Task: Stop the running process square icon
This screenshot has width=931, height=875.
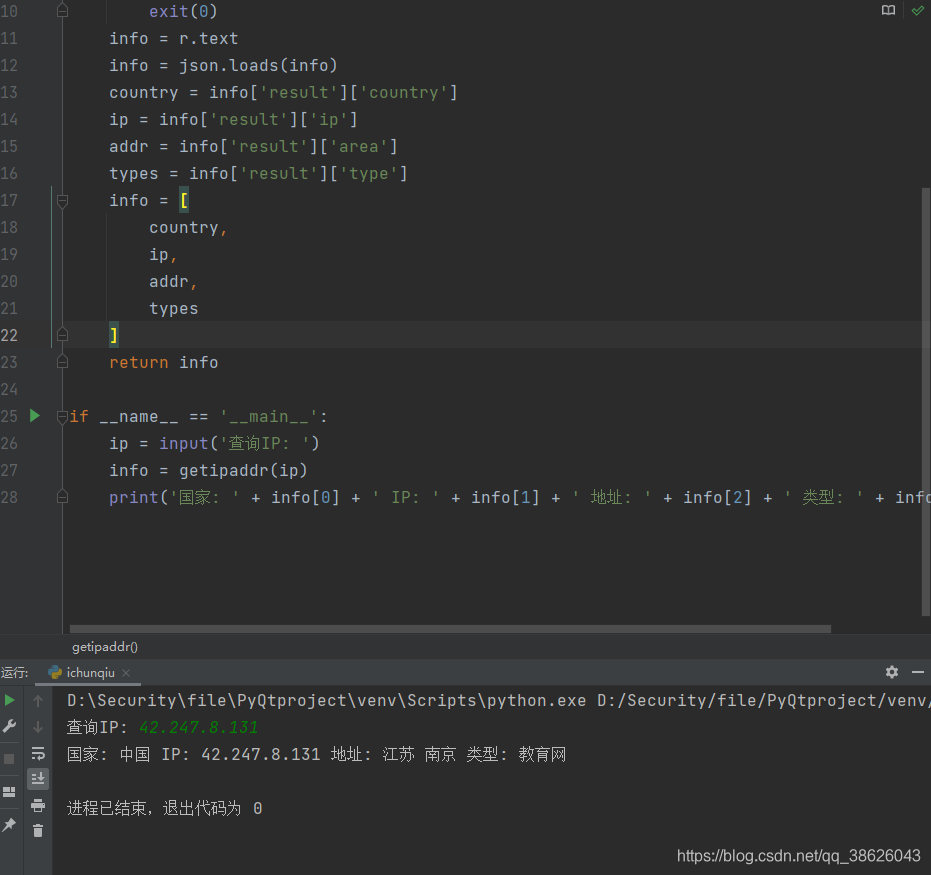Action: (x=10, y=759)
